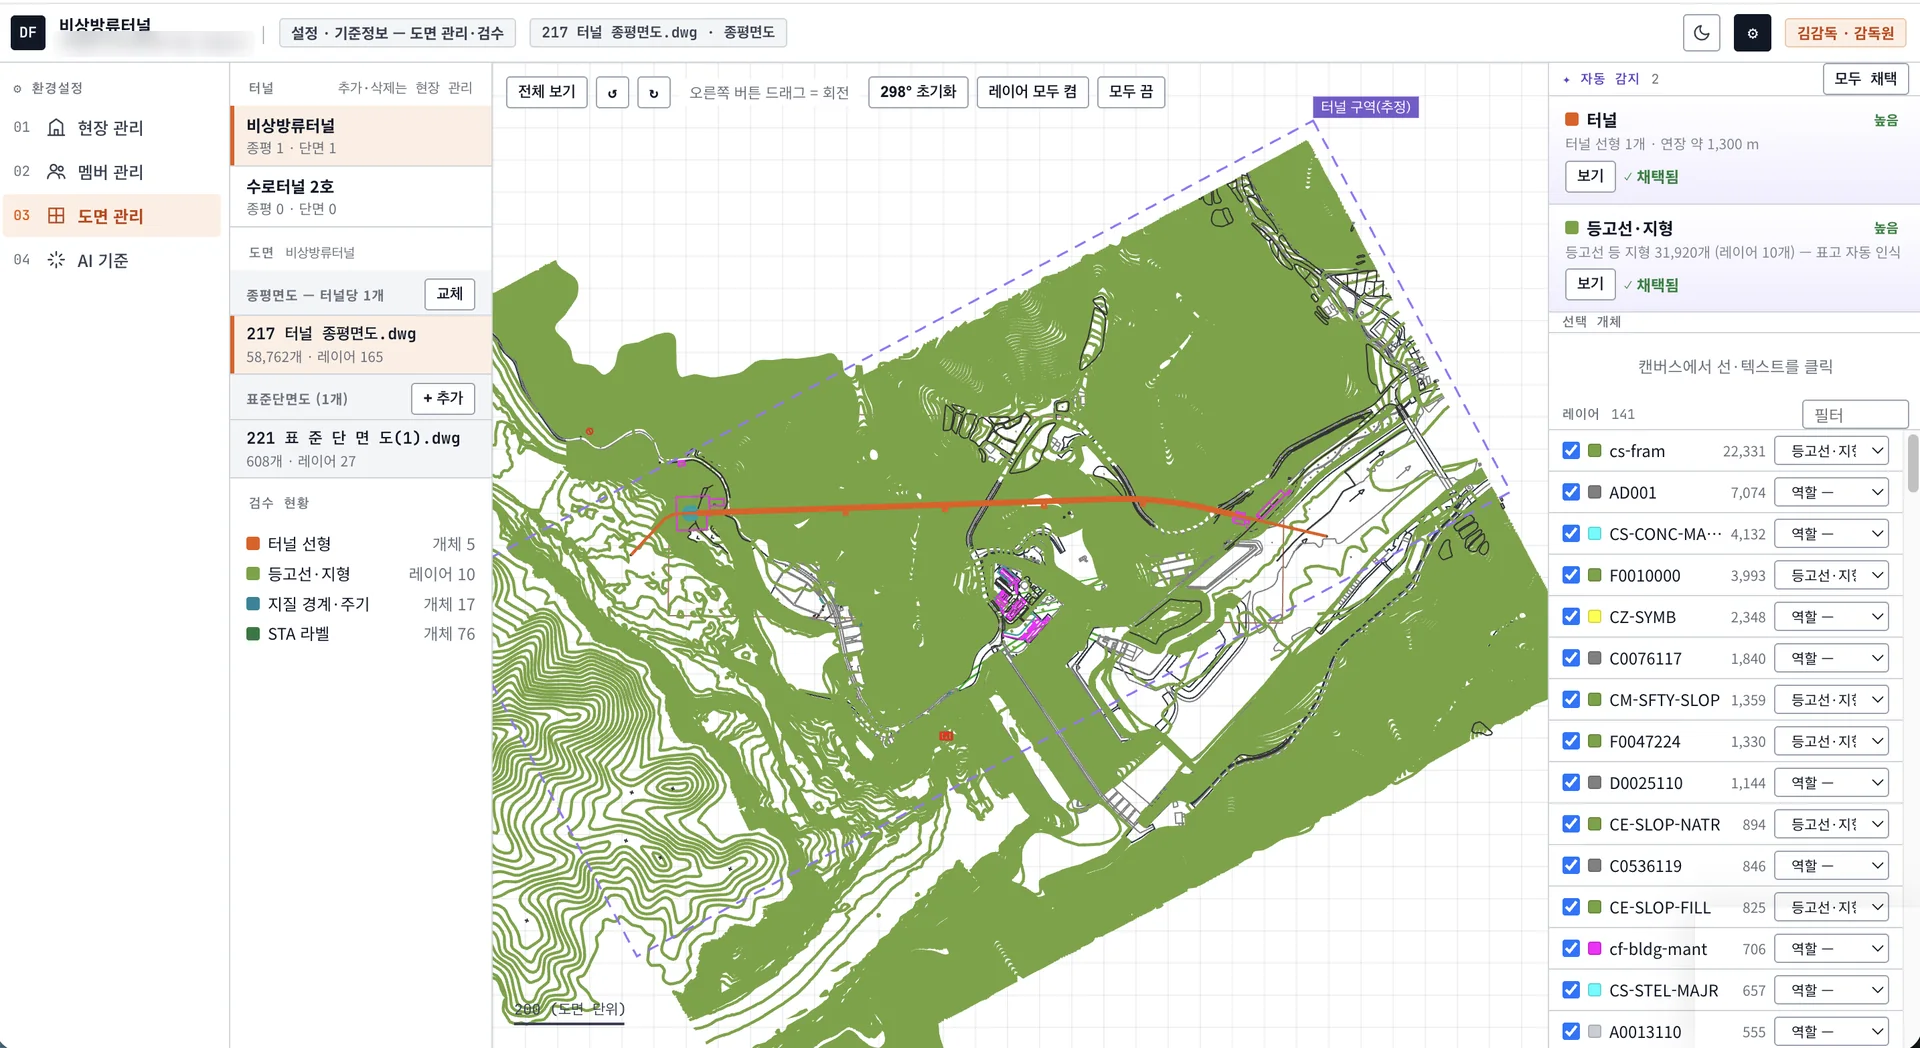Toggle CZ-SYMB layer checkbox

coord(1571,617)
